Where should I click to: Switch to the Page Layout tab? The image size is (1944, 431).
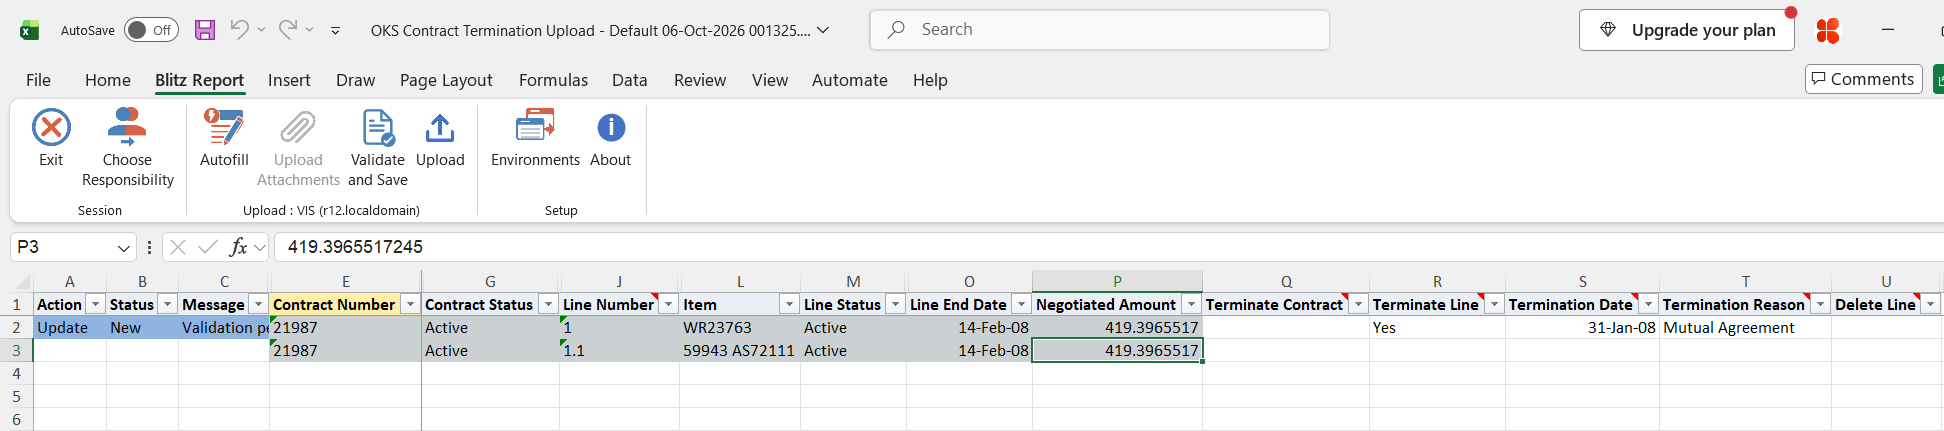click(446, 80)
